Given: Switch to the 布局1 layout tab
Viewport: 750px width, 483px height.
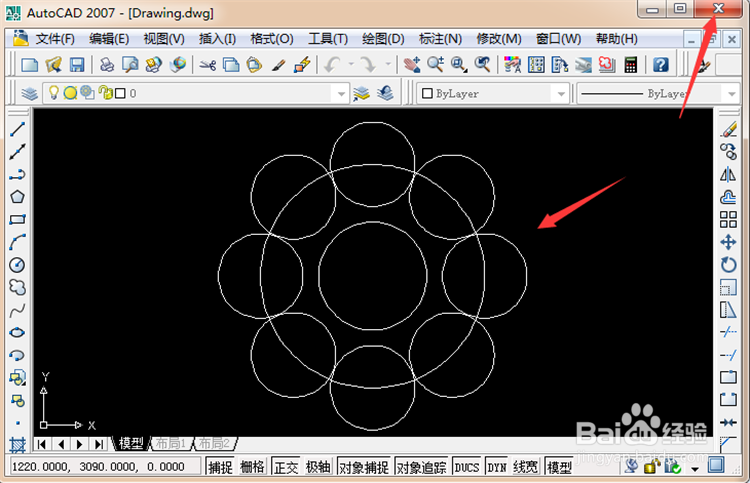Looking at the screenshot, I should point(171,443).
